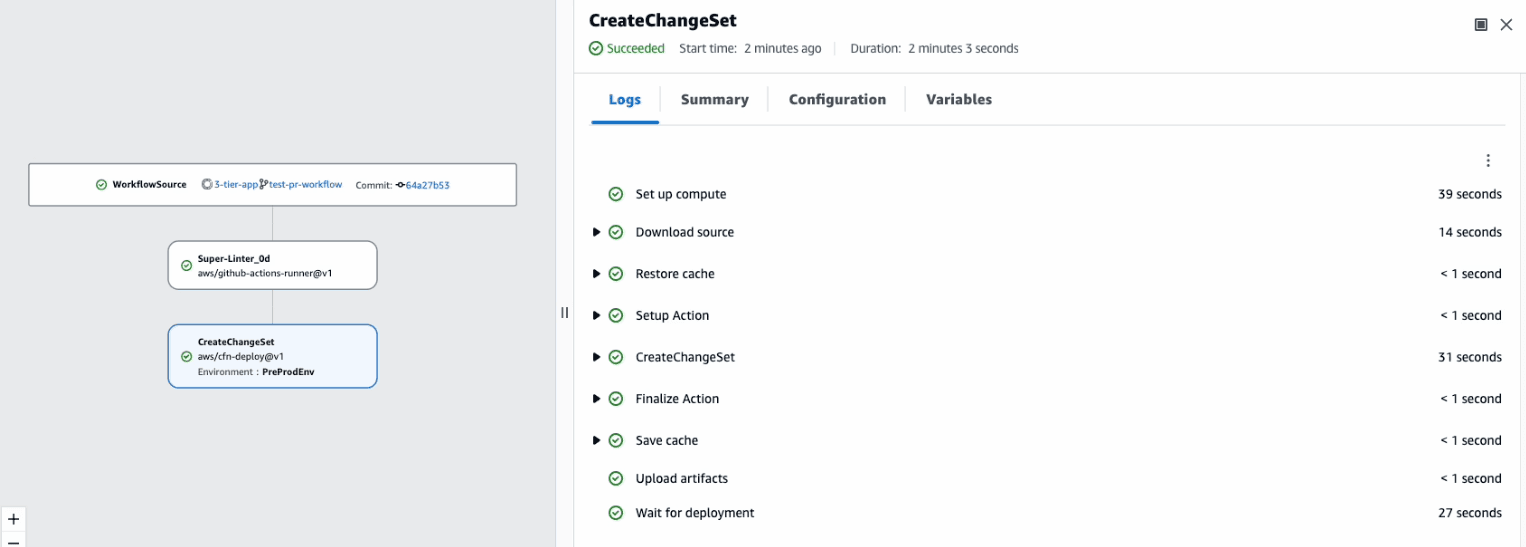Select the CreateChangeSet action node in diagram
Image resolution: width=1526 pixels, height=547 pixels.
pyautogui.click(x=272, y=356)
